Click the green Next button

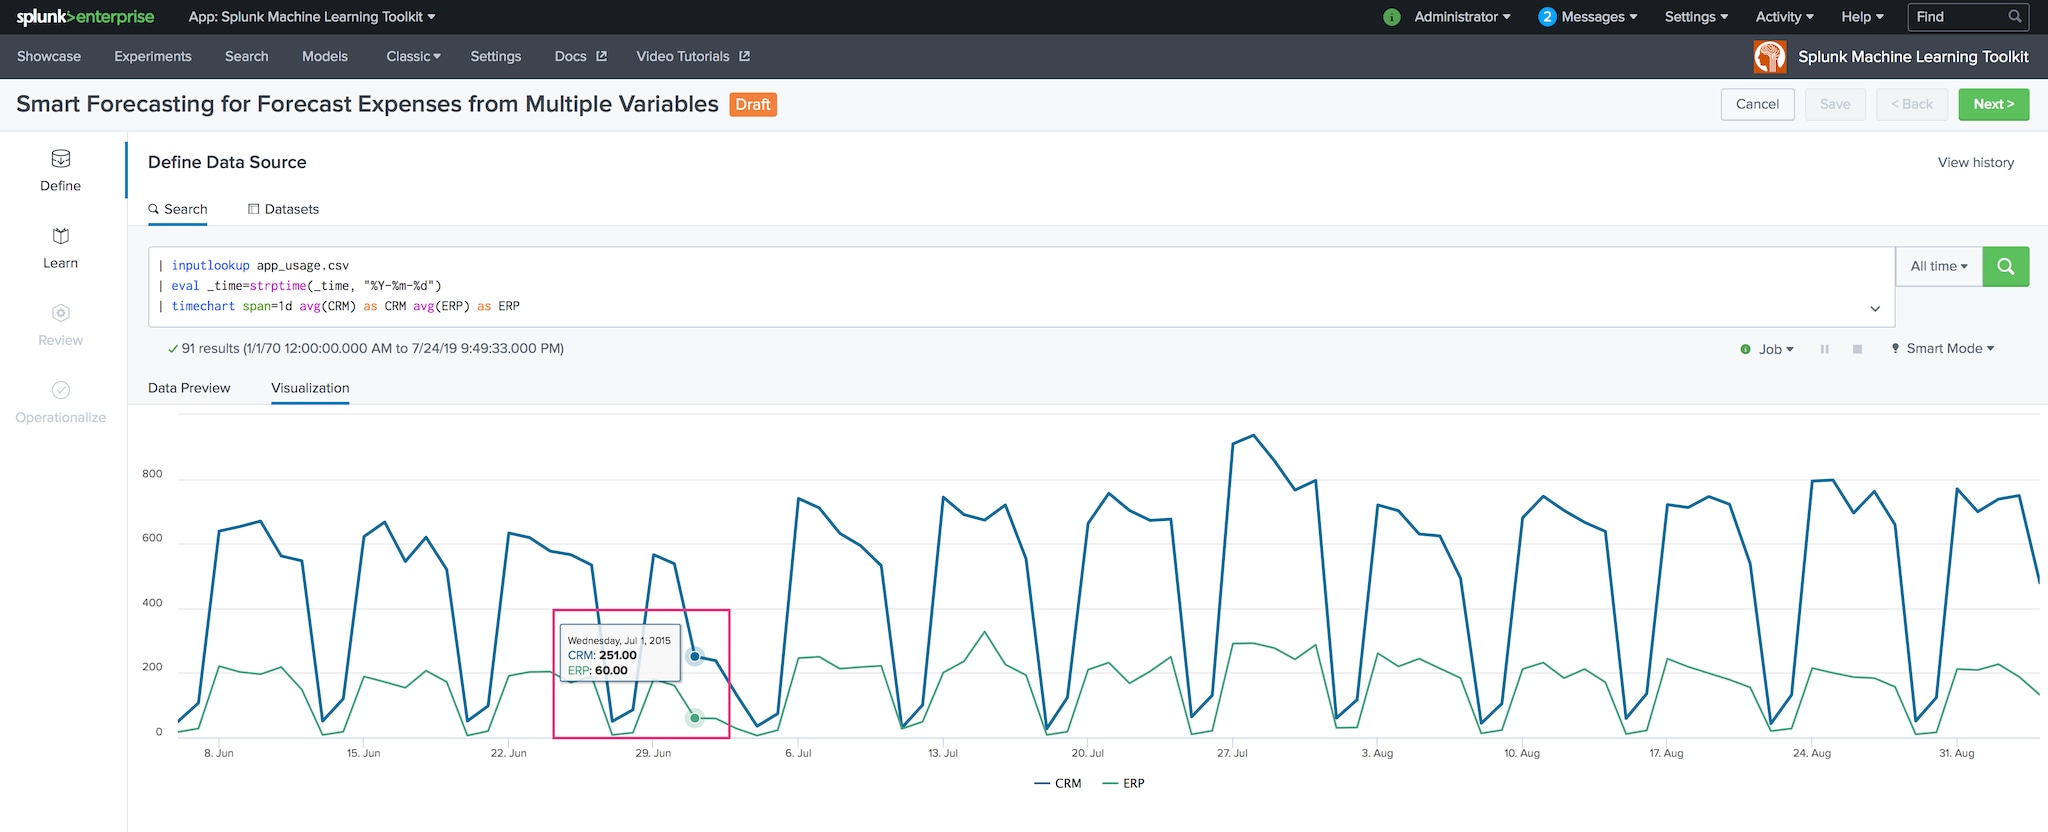click(x=1994, y=104)
